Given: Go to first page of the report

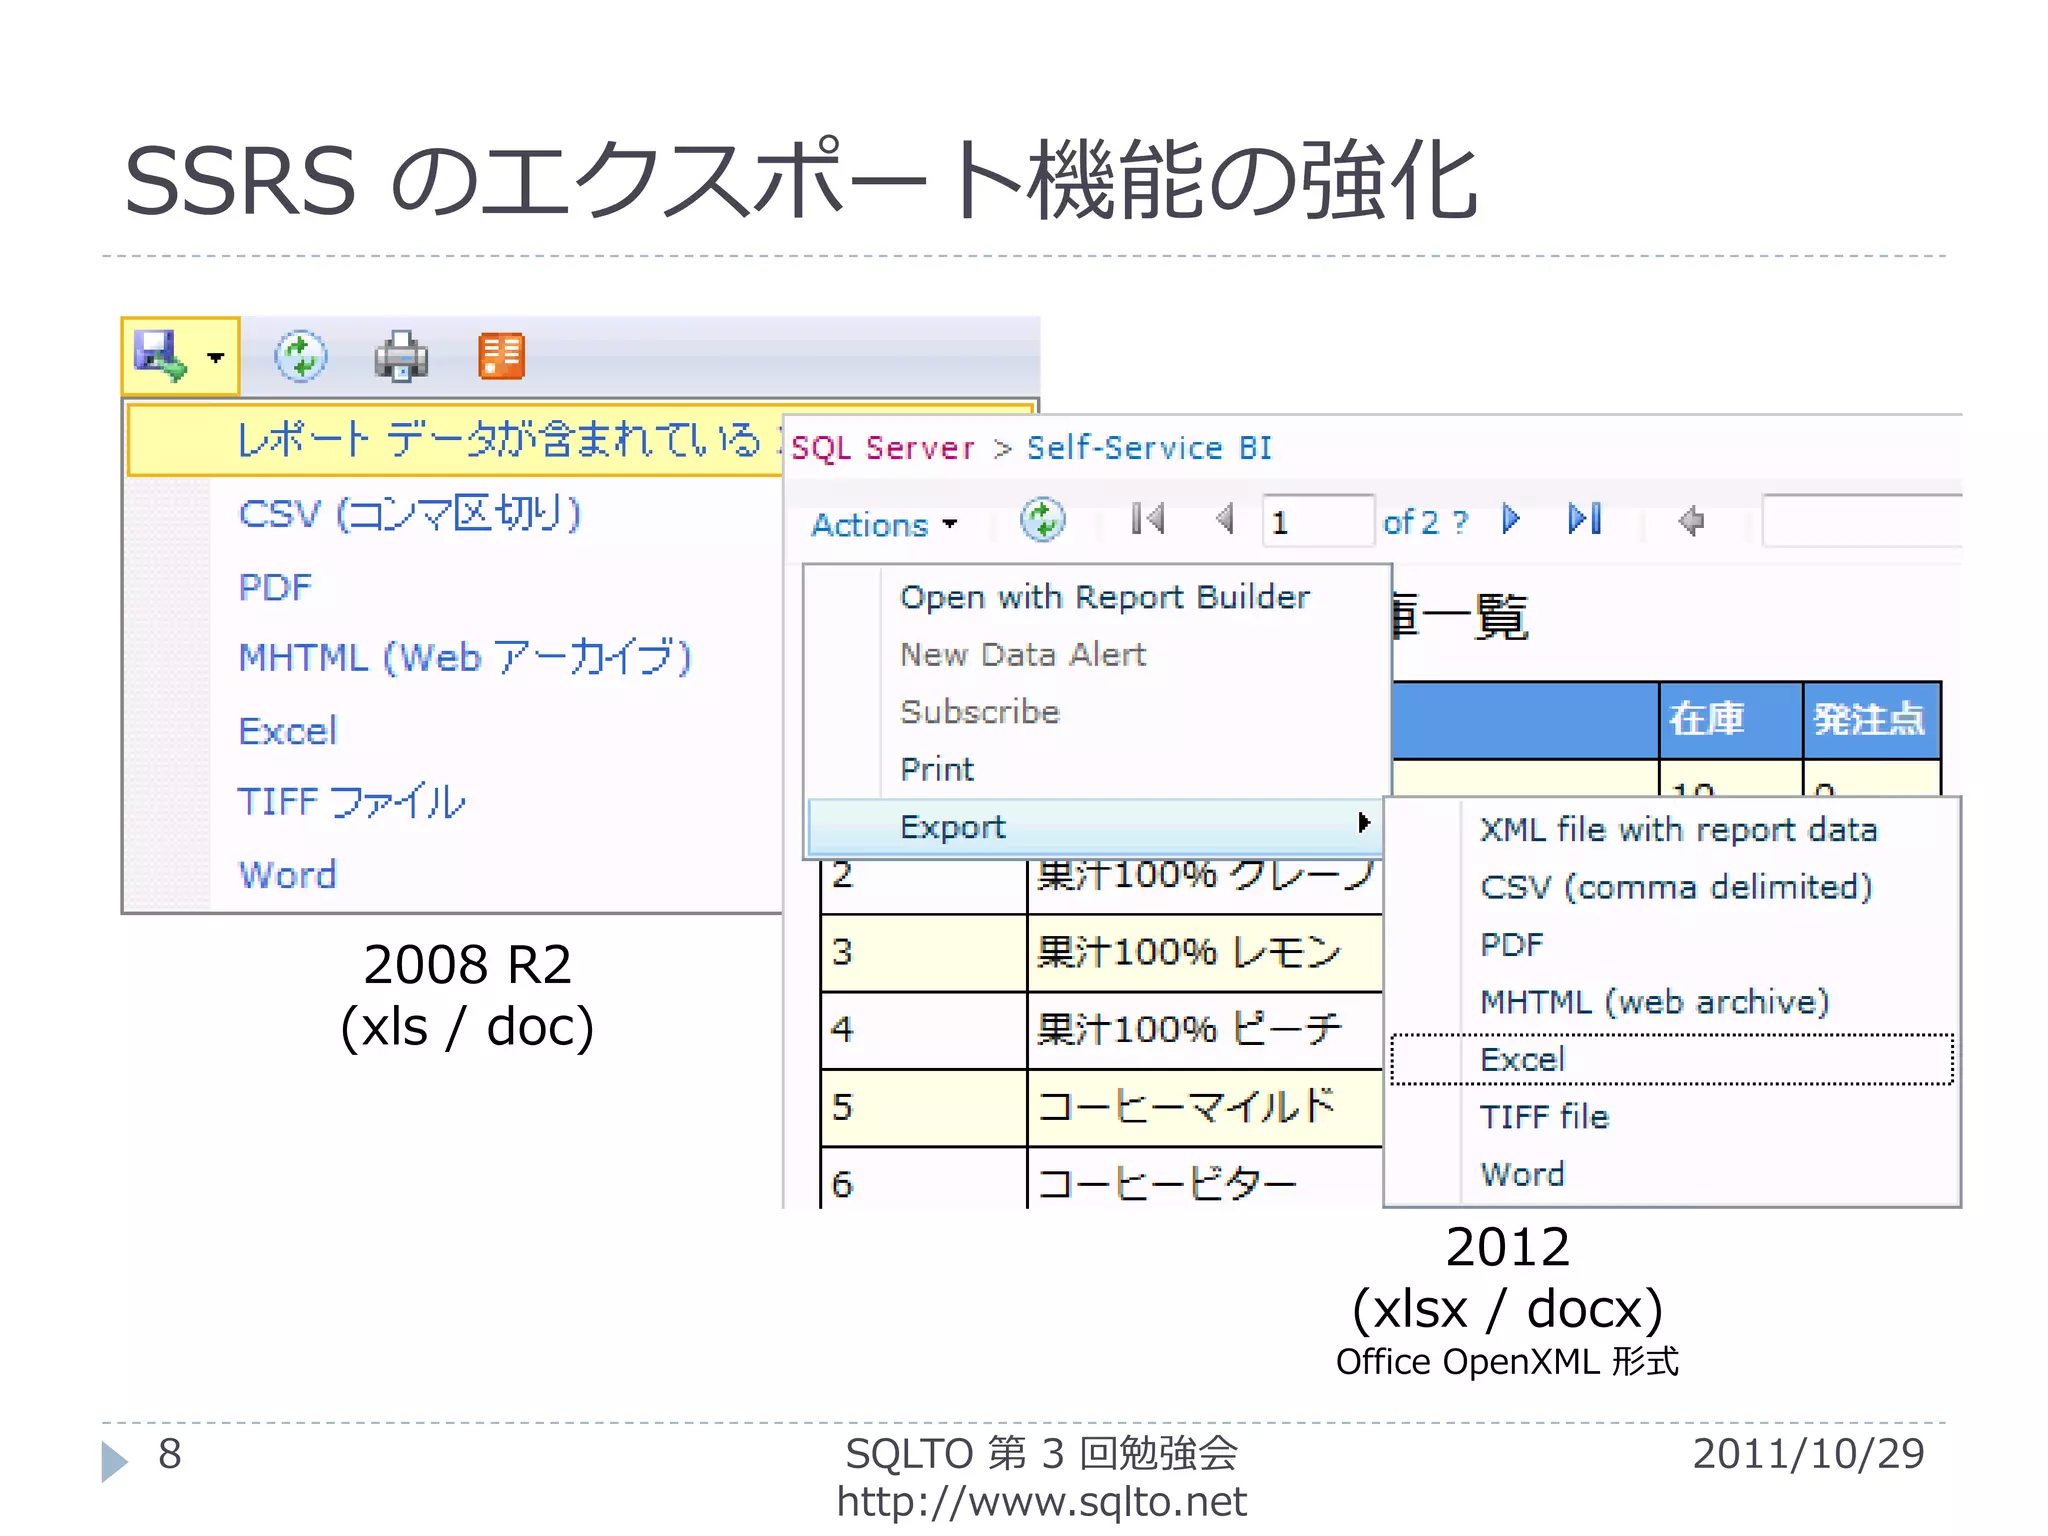Looking at the screenshot, I should pos(1148,519).
